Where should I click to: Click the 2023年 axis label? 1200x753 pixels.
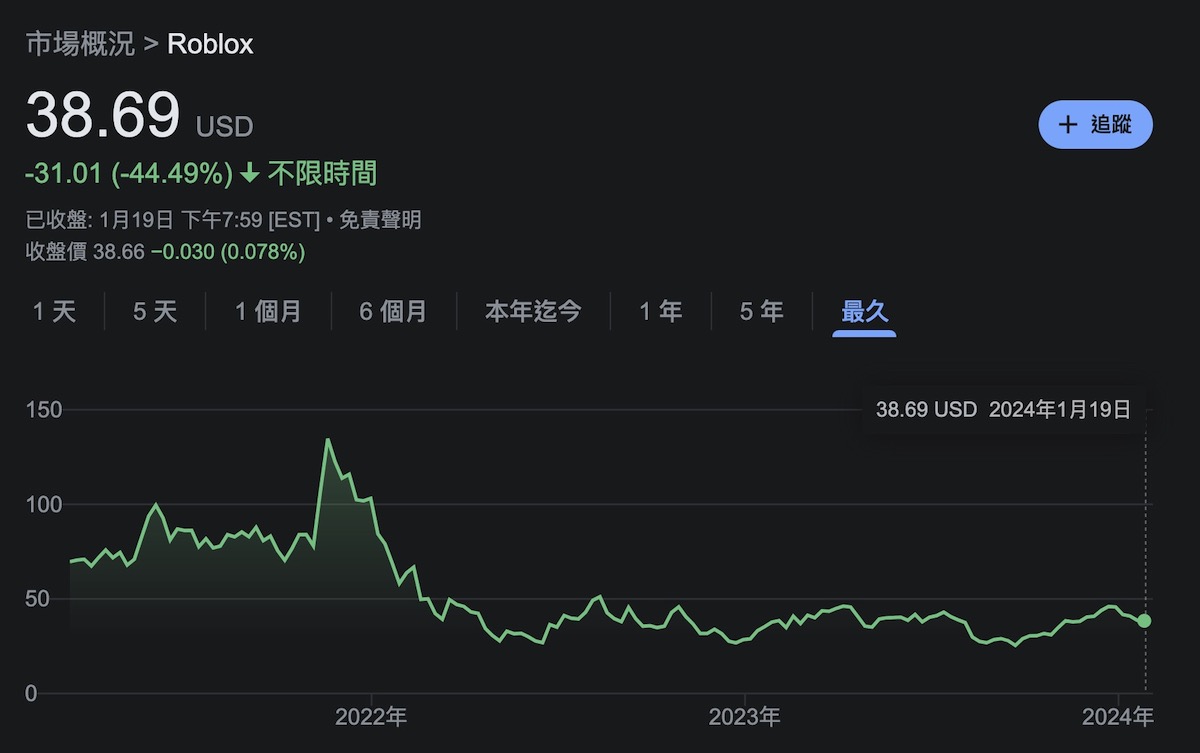click(744, 717)
